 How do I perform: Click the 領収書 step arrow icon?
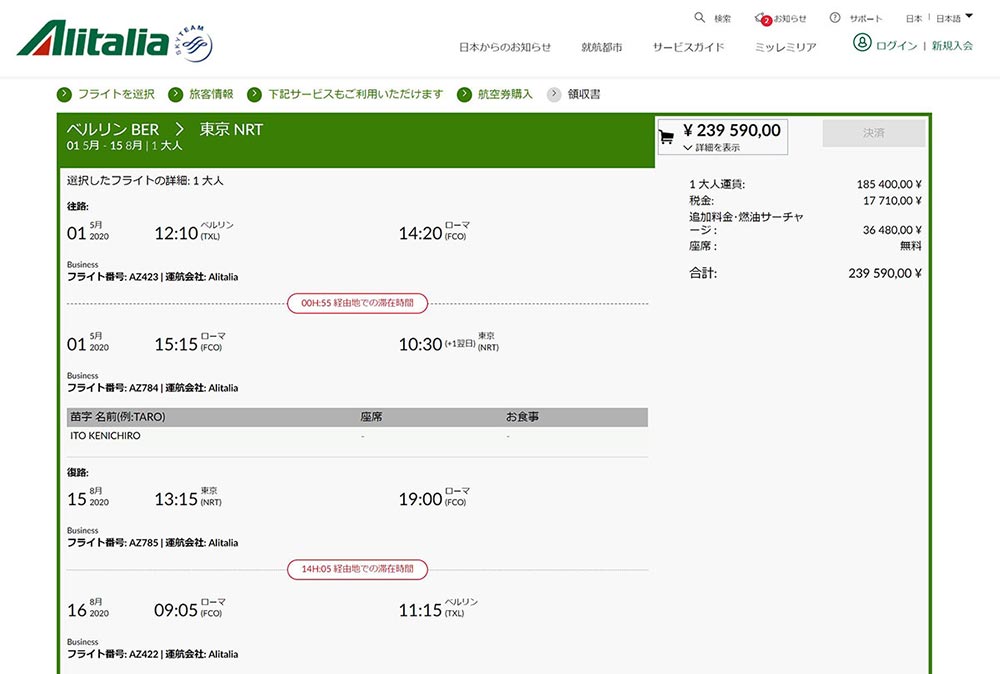554,94
